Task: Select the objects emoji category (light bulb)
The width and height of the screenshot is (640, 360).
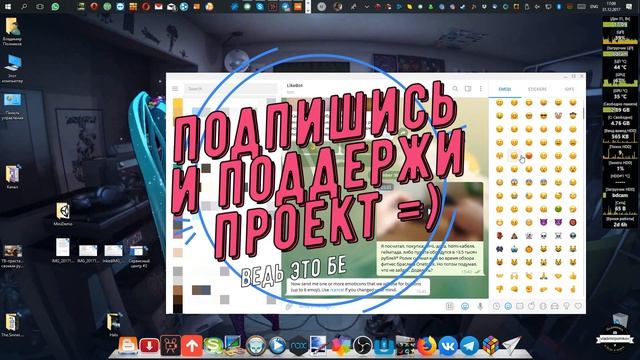Action: [567, 306]
